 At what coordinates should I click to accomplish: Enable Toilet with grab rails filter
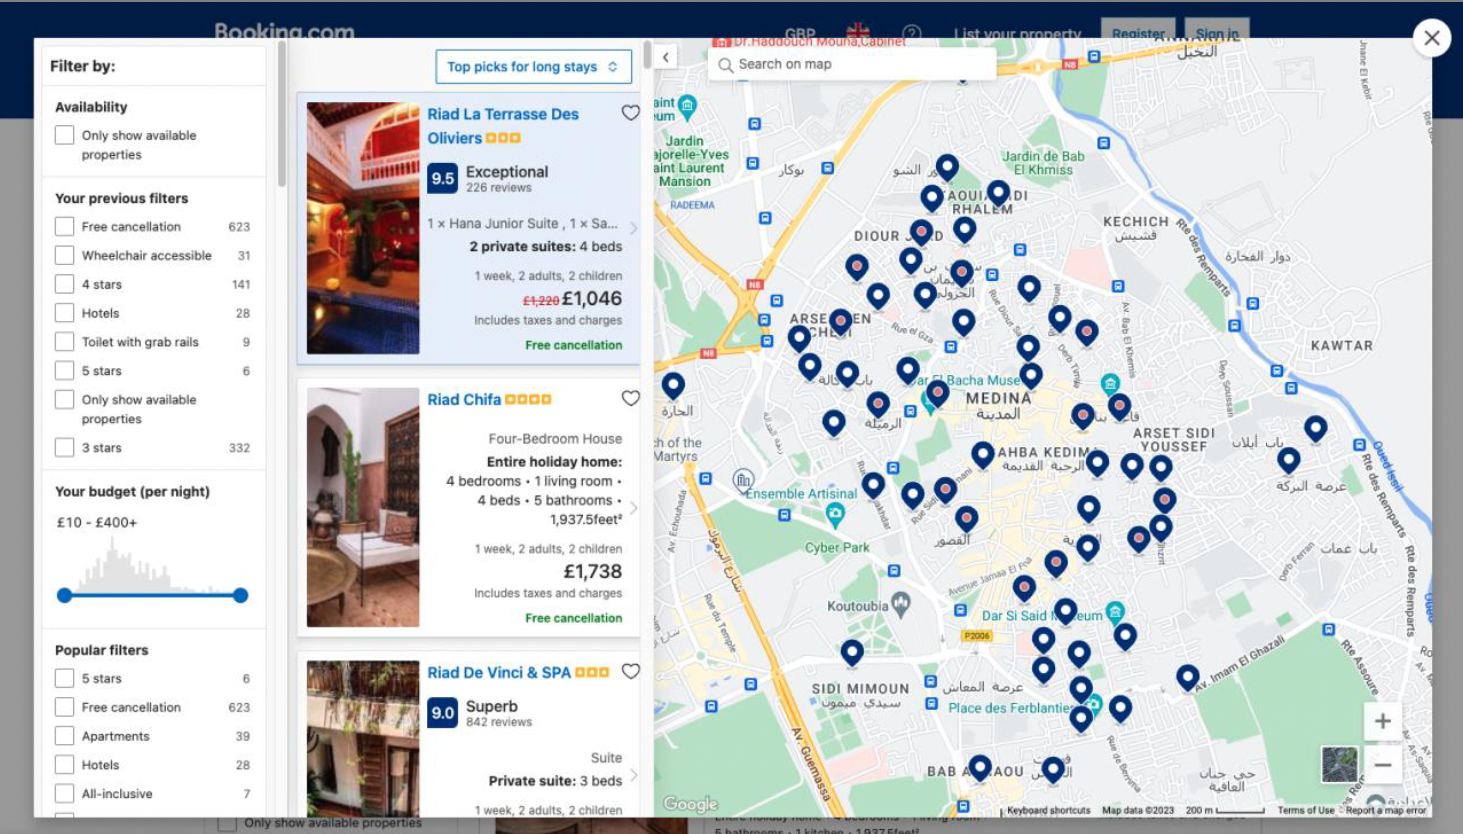click(64, 342)
